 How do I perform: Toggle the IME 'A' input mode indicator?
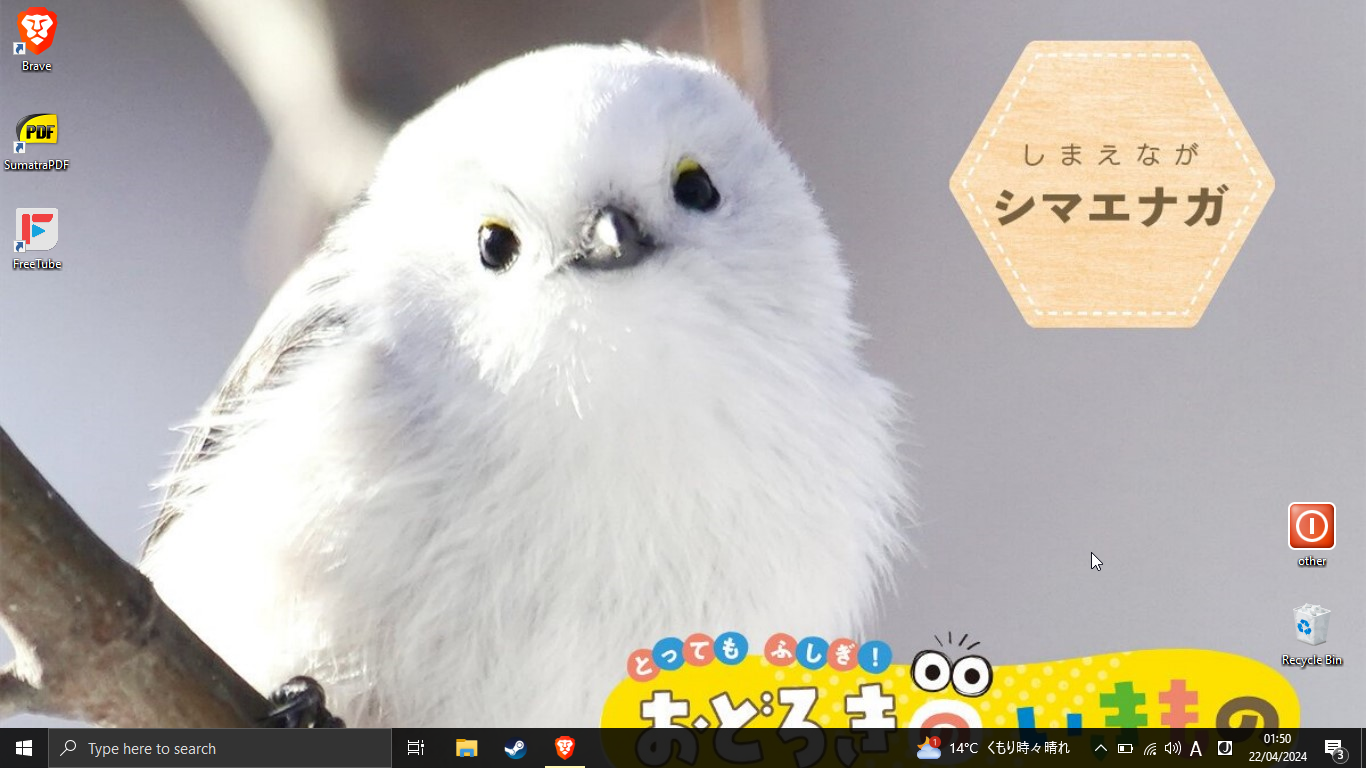(1196, 748)
